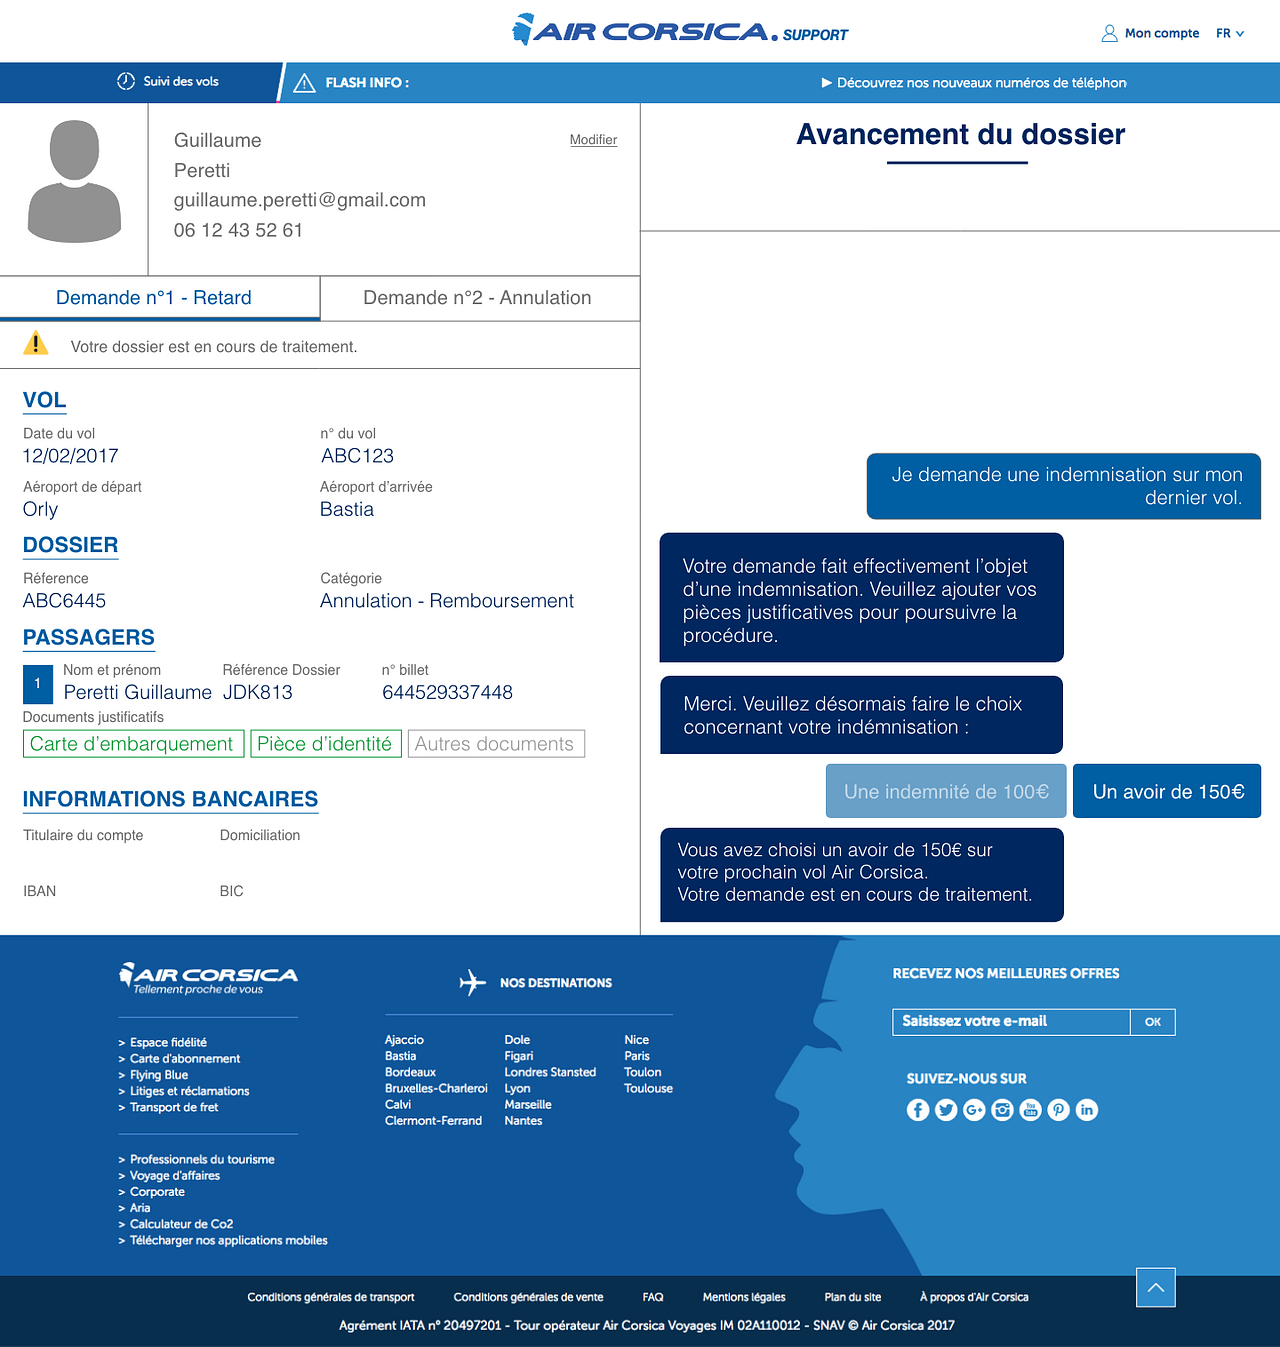Expand the FR language dropdown

(x=1230, y=33)
